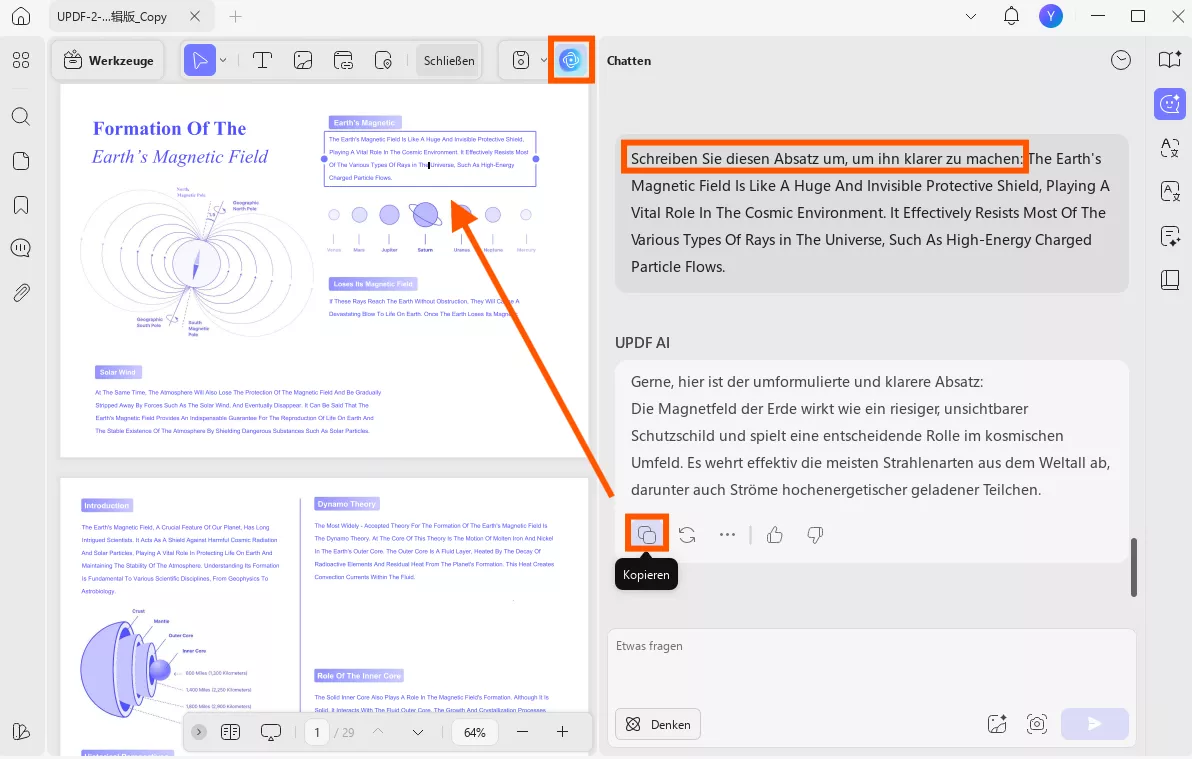Copy the AI response with Kopieren icon

point(647,535)
